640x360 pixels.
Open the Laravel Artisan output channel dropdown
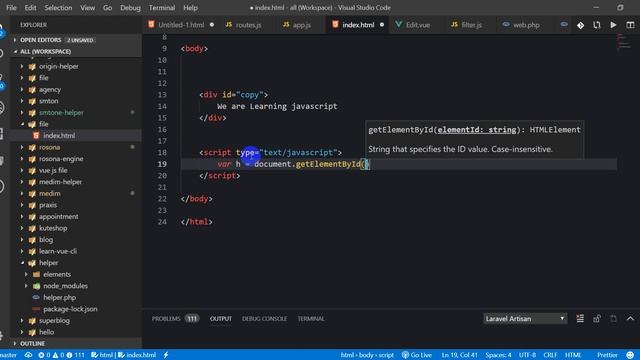click(x=525, y=318)
